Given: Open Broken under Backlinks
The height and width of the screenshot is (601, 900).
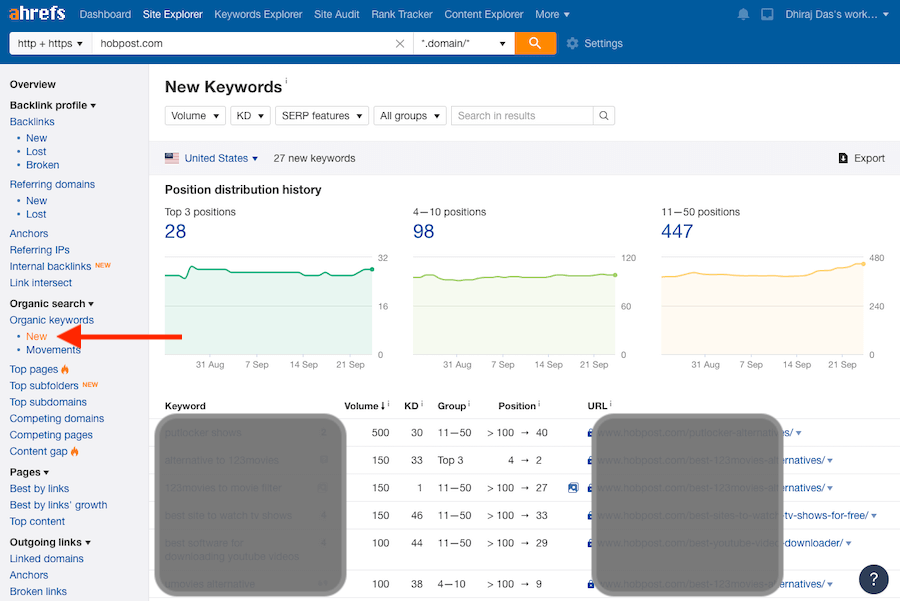Looking at the screenshot, I should pos(42,165).
